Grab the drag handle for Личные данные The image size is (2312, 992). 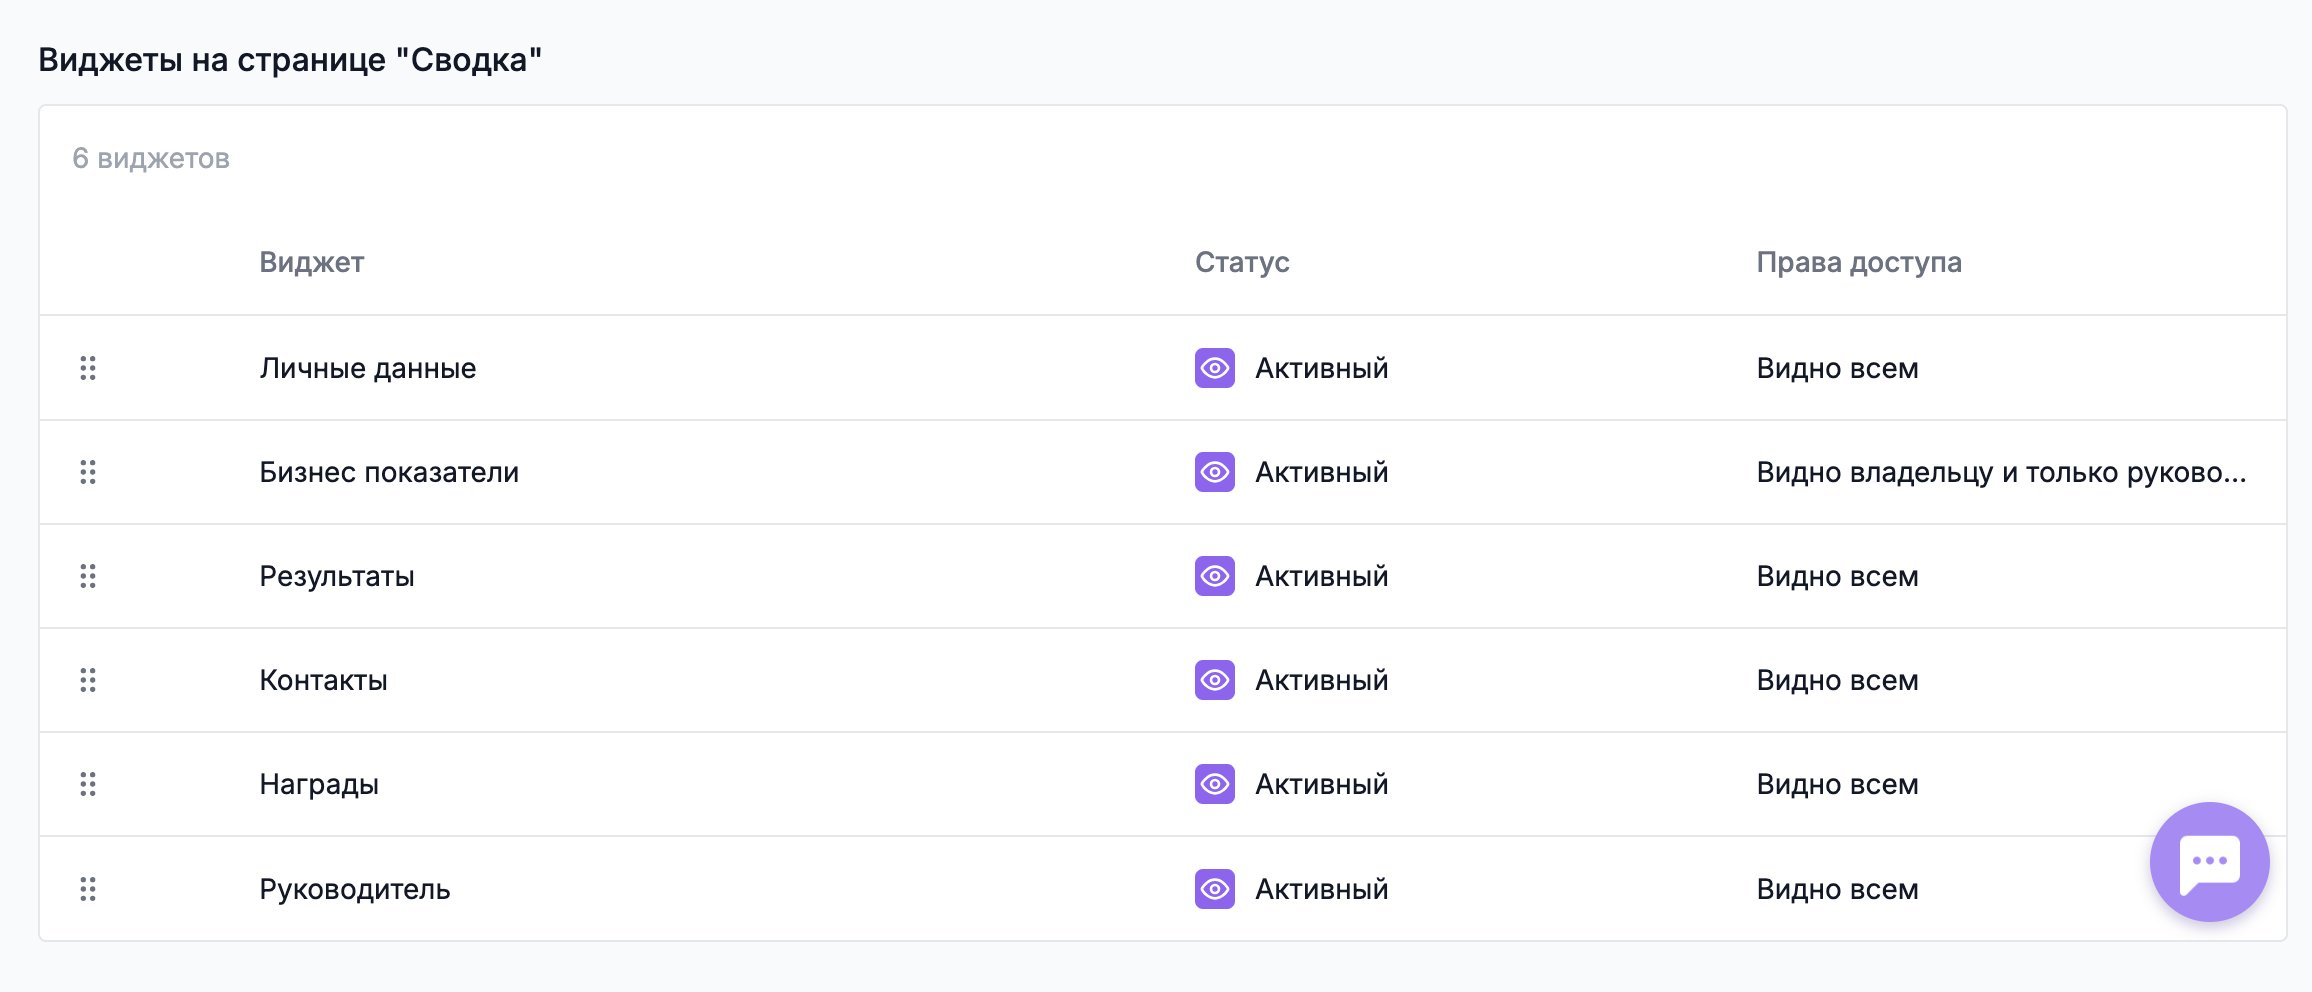88,368
